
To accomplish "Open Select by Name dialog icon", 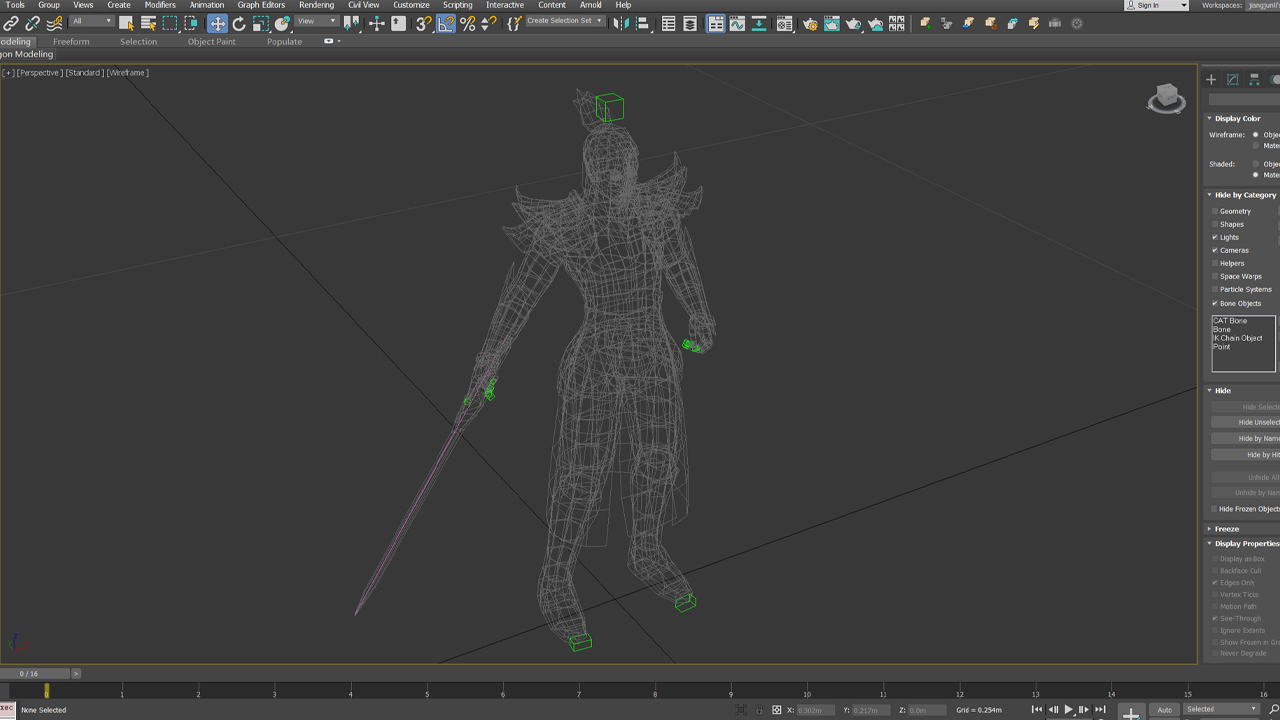I will (147, 23).
